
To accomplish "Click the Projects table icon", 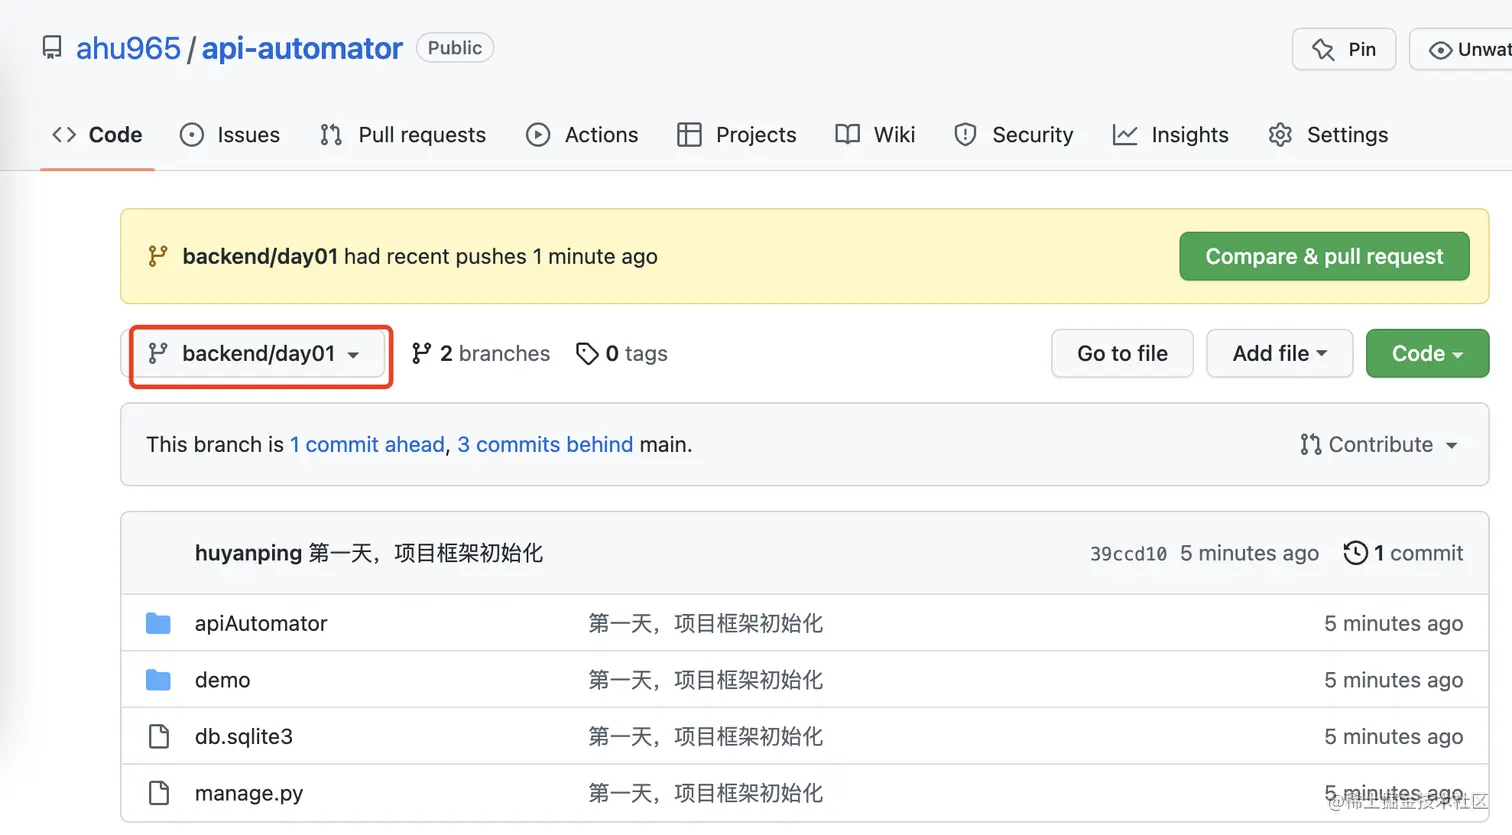I will [x=689, y=135].
